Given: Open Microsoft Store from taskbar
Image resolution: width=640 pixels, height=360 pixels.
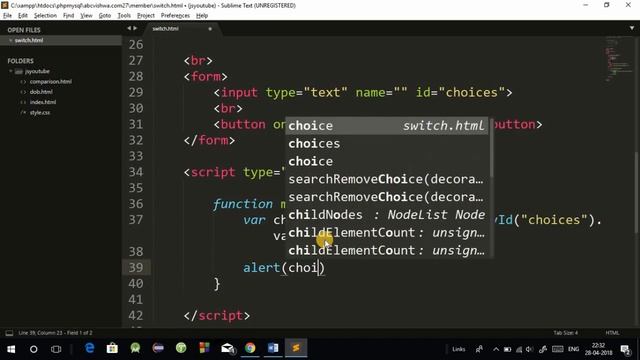Looking at the screenshot, I should 112,348.
